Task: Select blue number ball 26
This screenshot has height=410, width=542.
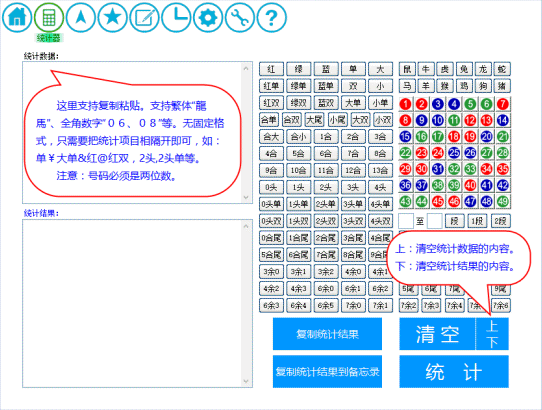Action: click(x=470, y=152)
